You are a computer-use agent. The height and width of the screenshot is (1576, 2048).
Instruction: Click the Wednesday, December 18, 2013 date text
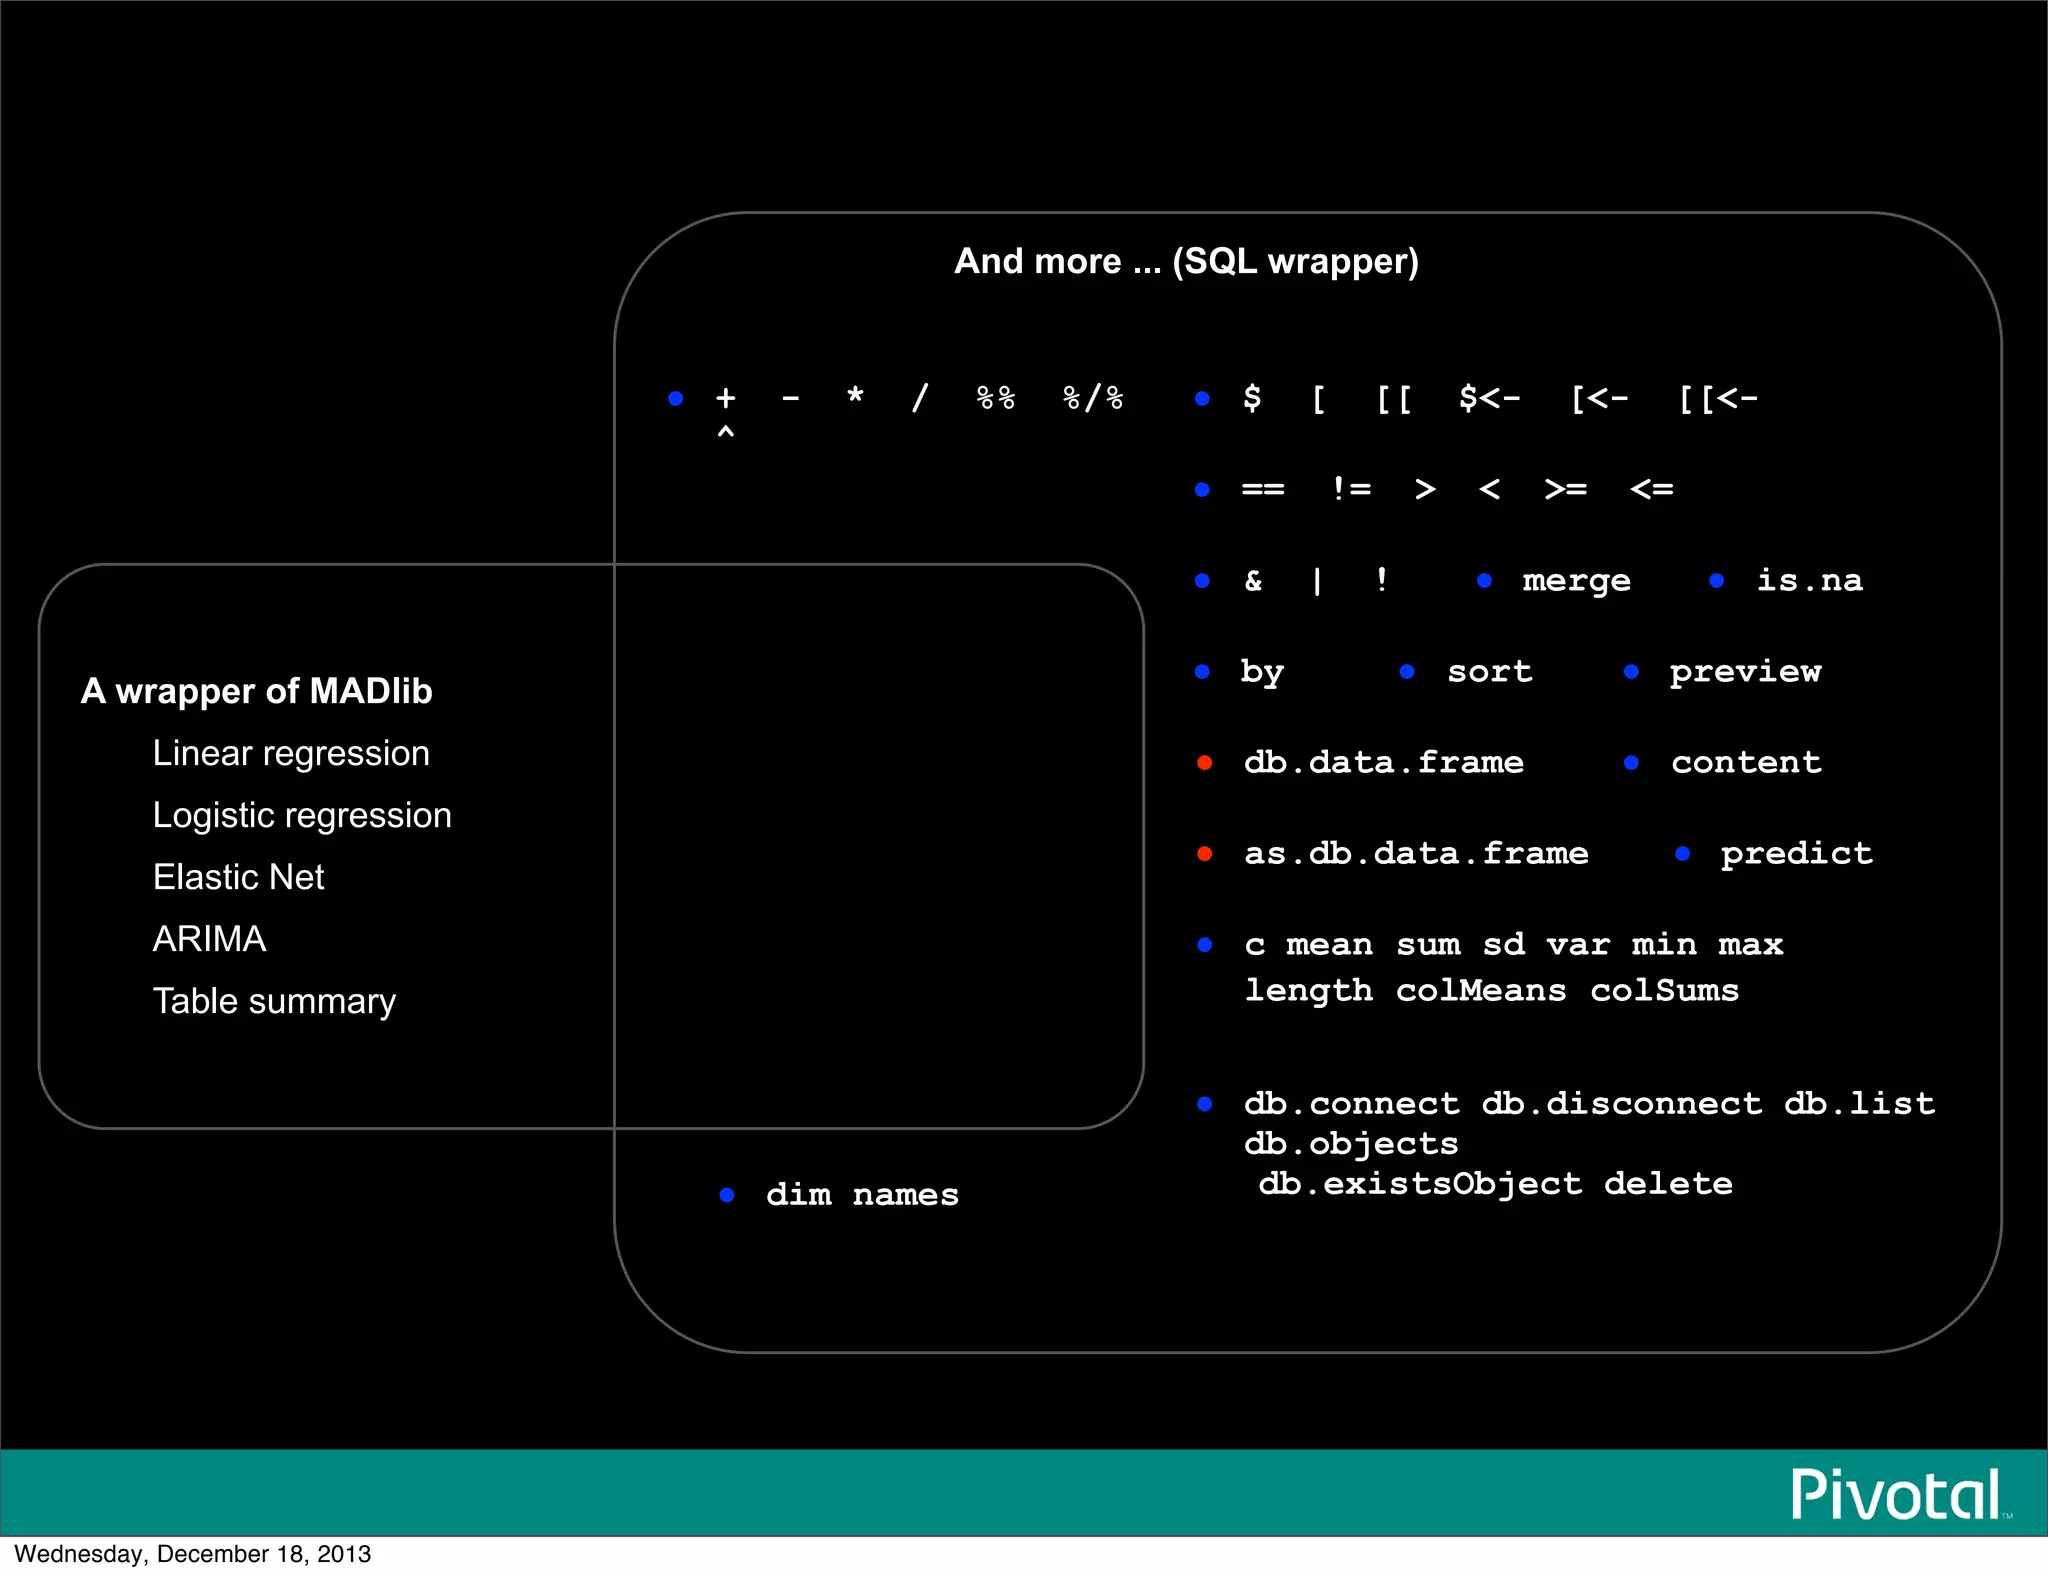click(192, 1554)
